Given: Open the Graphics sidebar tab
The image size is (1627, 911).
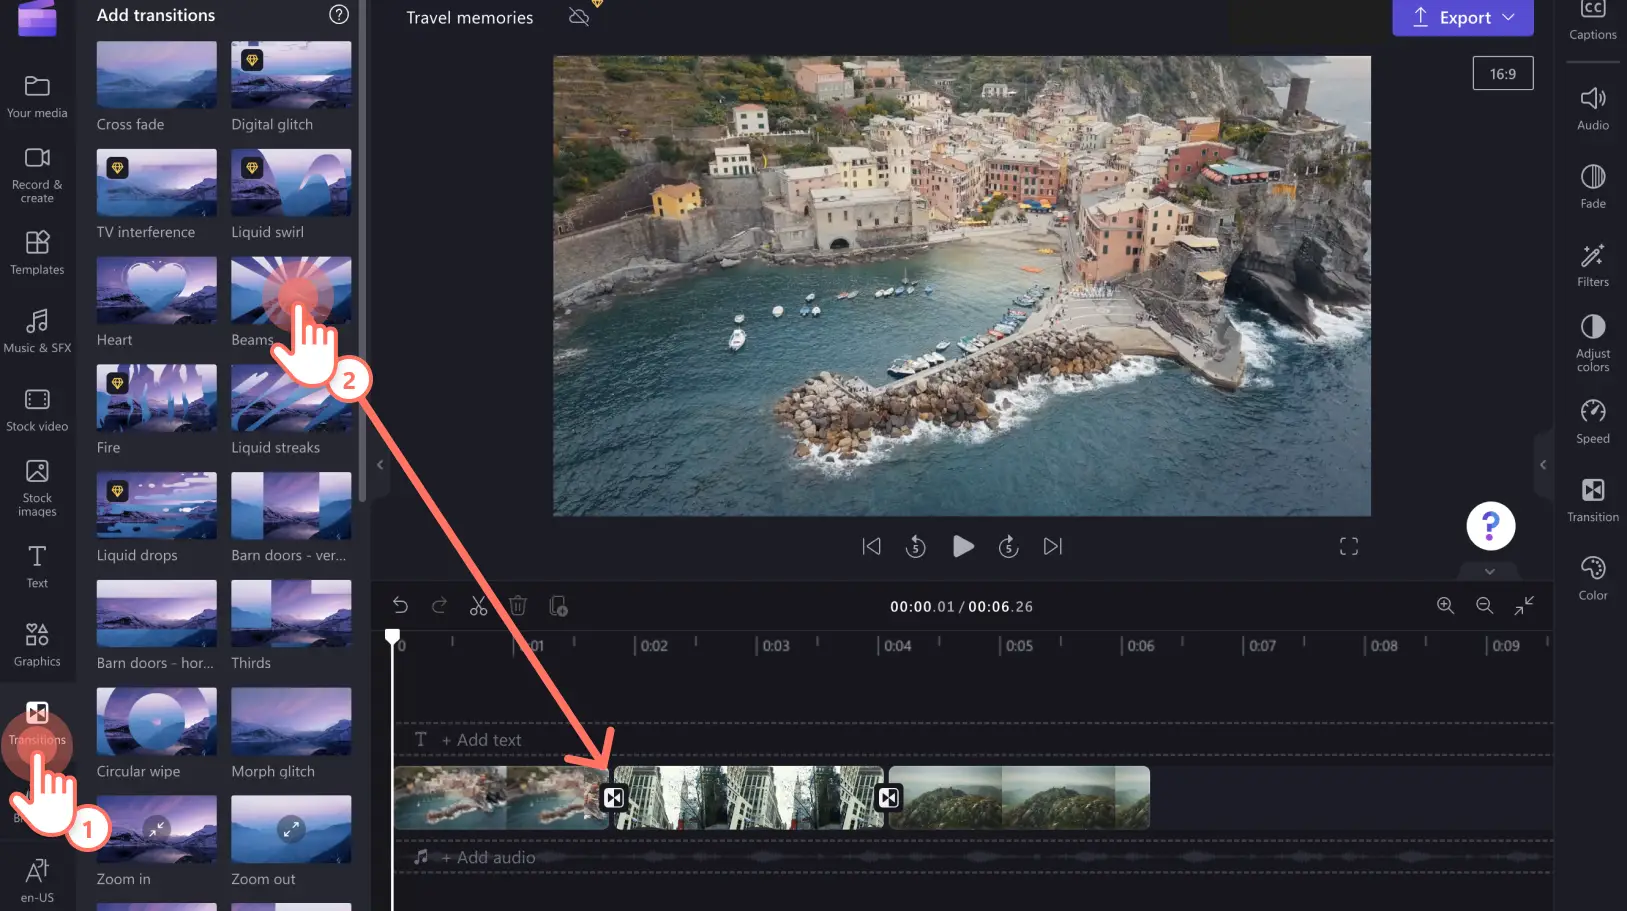Looking at the screenshot, I should [x=37, y=644].
